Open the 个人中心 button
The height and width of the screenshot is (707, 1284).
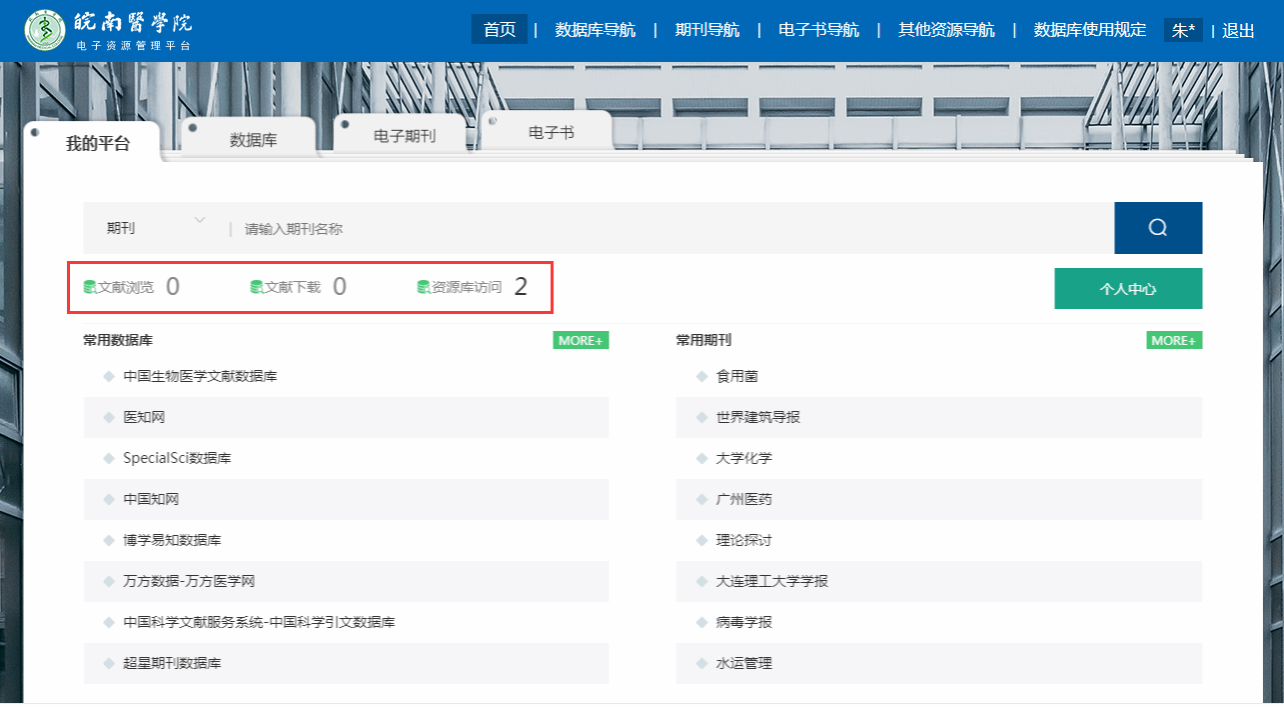(x=1128, y=289)
